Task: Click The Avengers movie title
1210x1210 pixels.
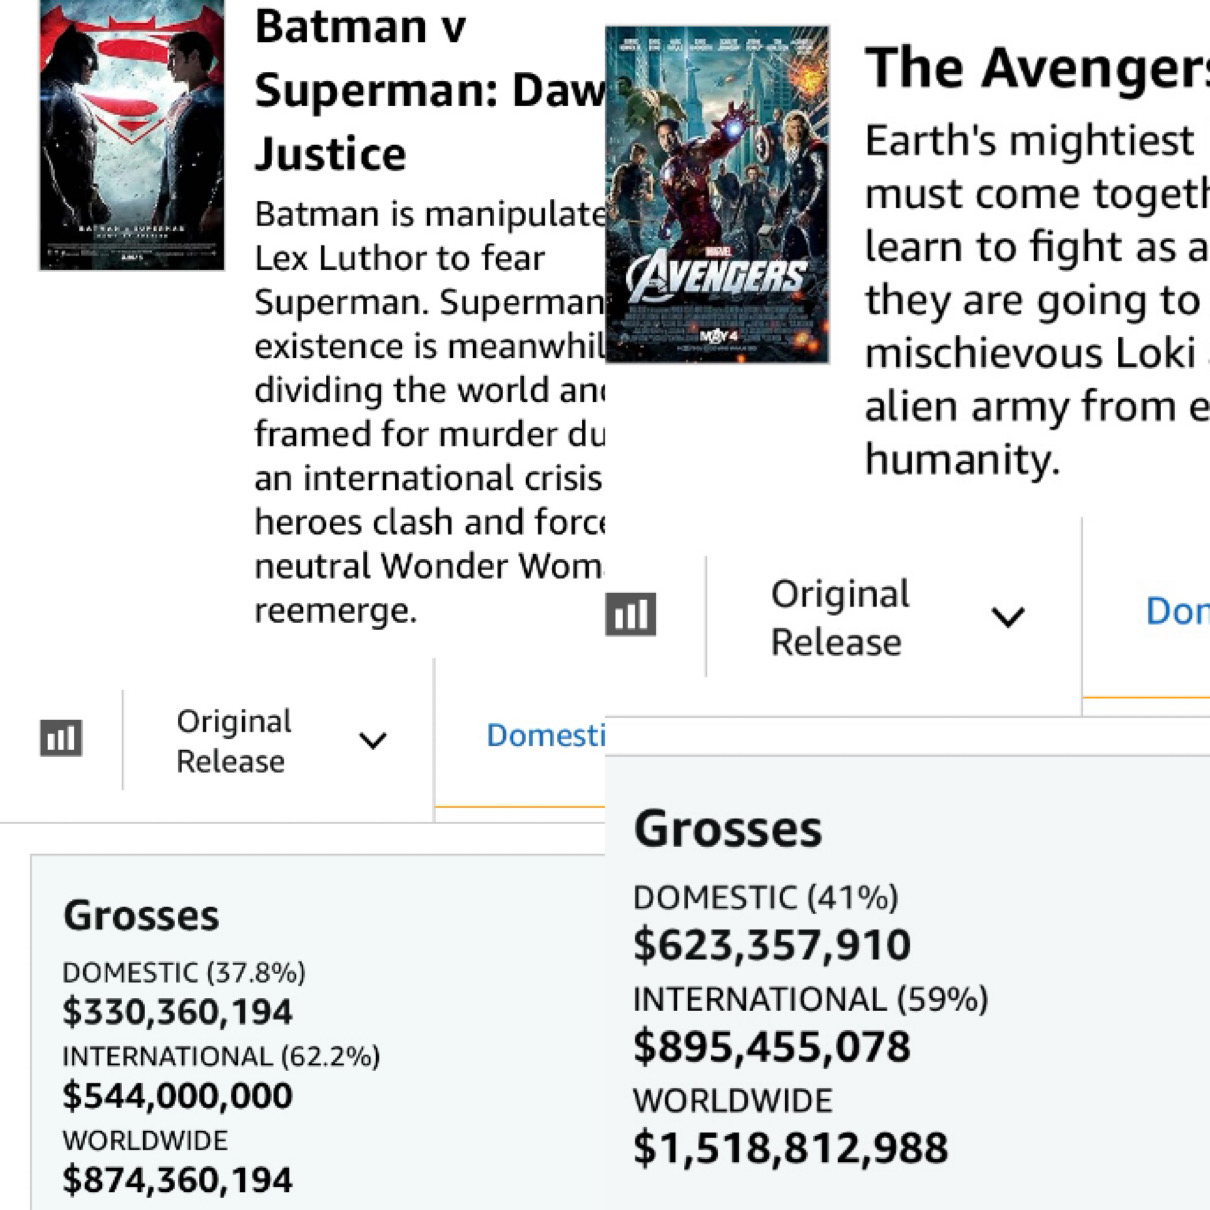Action: 1035,68
